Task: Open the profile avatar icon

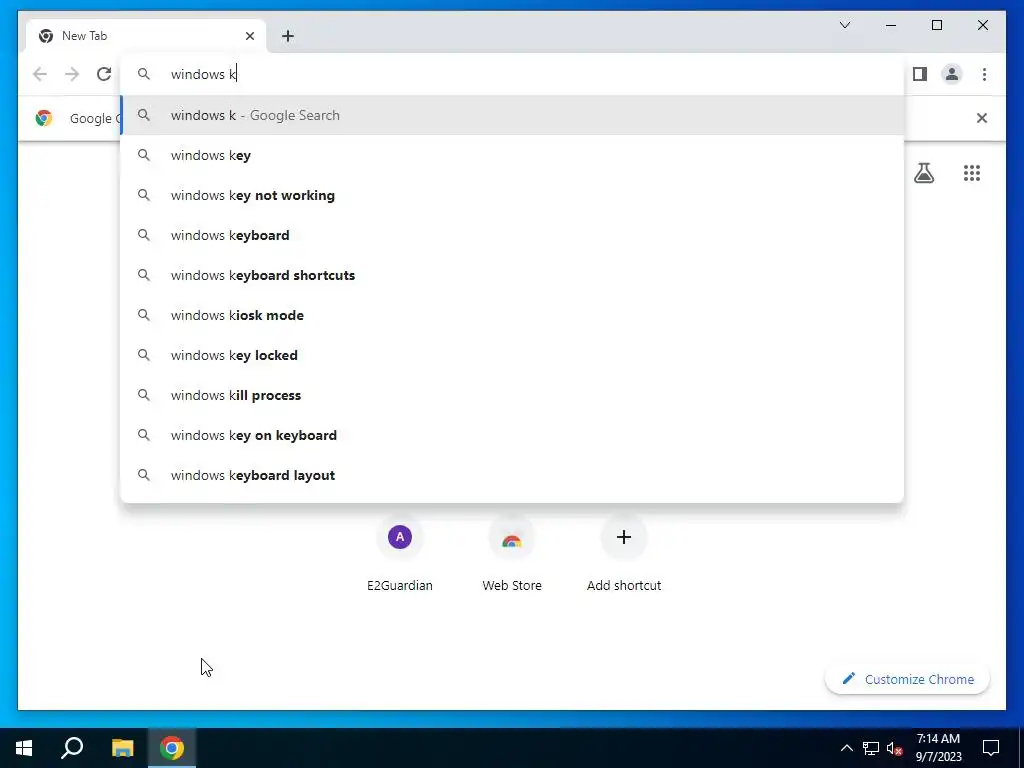Action: pyautogui.click(x=952, y=74)
